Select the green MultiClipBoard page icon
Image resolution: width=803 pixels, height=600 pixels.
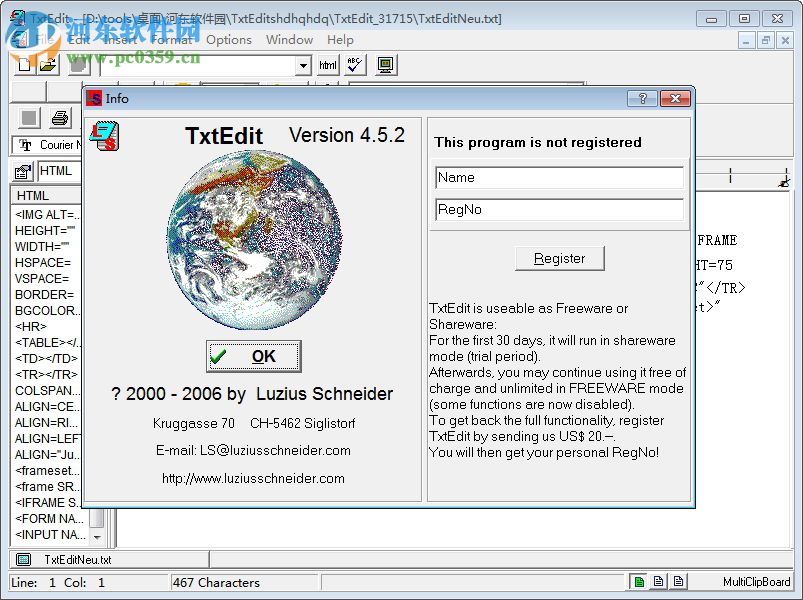(639, 580)
